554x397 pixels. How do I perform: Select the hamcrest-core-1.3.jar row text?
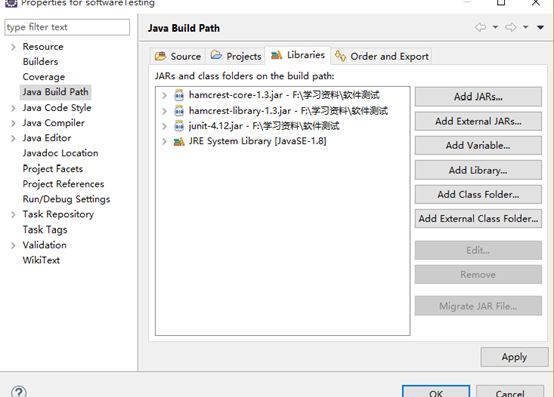tap(284, 95)
